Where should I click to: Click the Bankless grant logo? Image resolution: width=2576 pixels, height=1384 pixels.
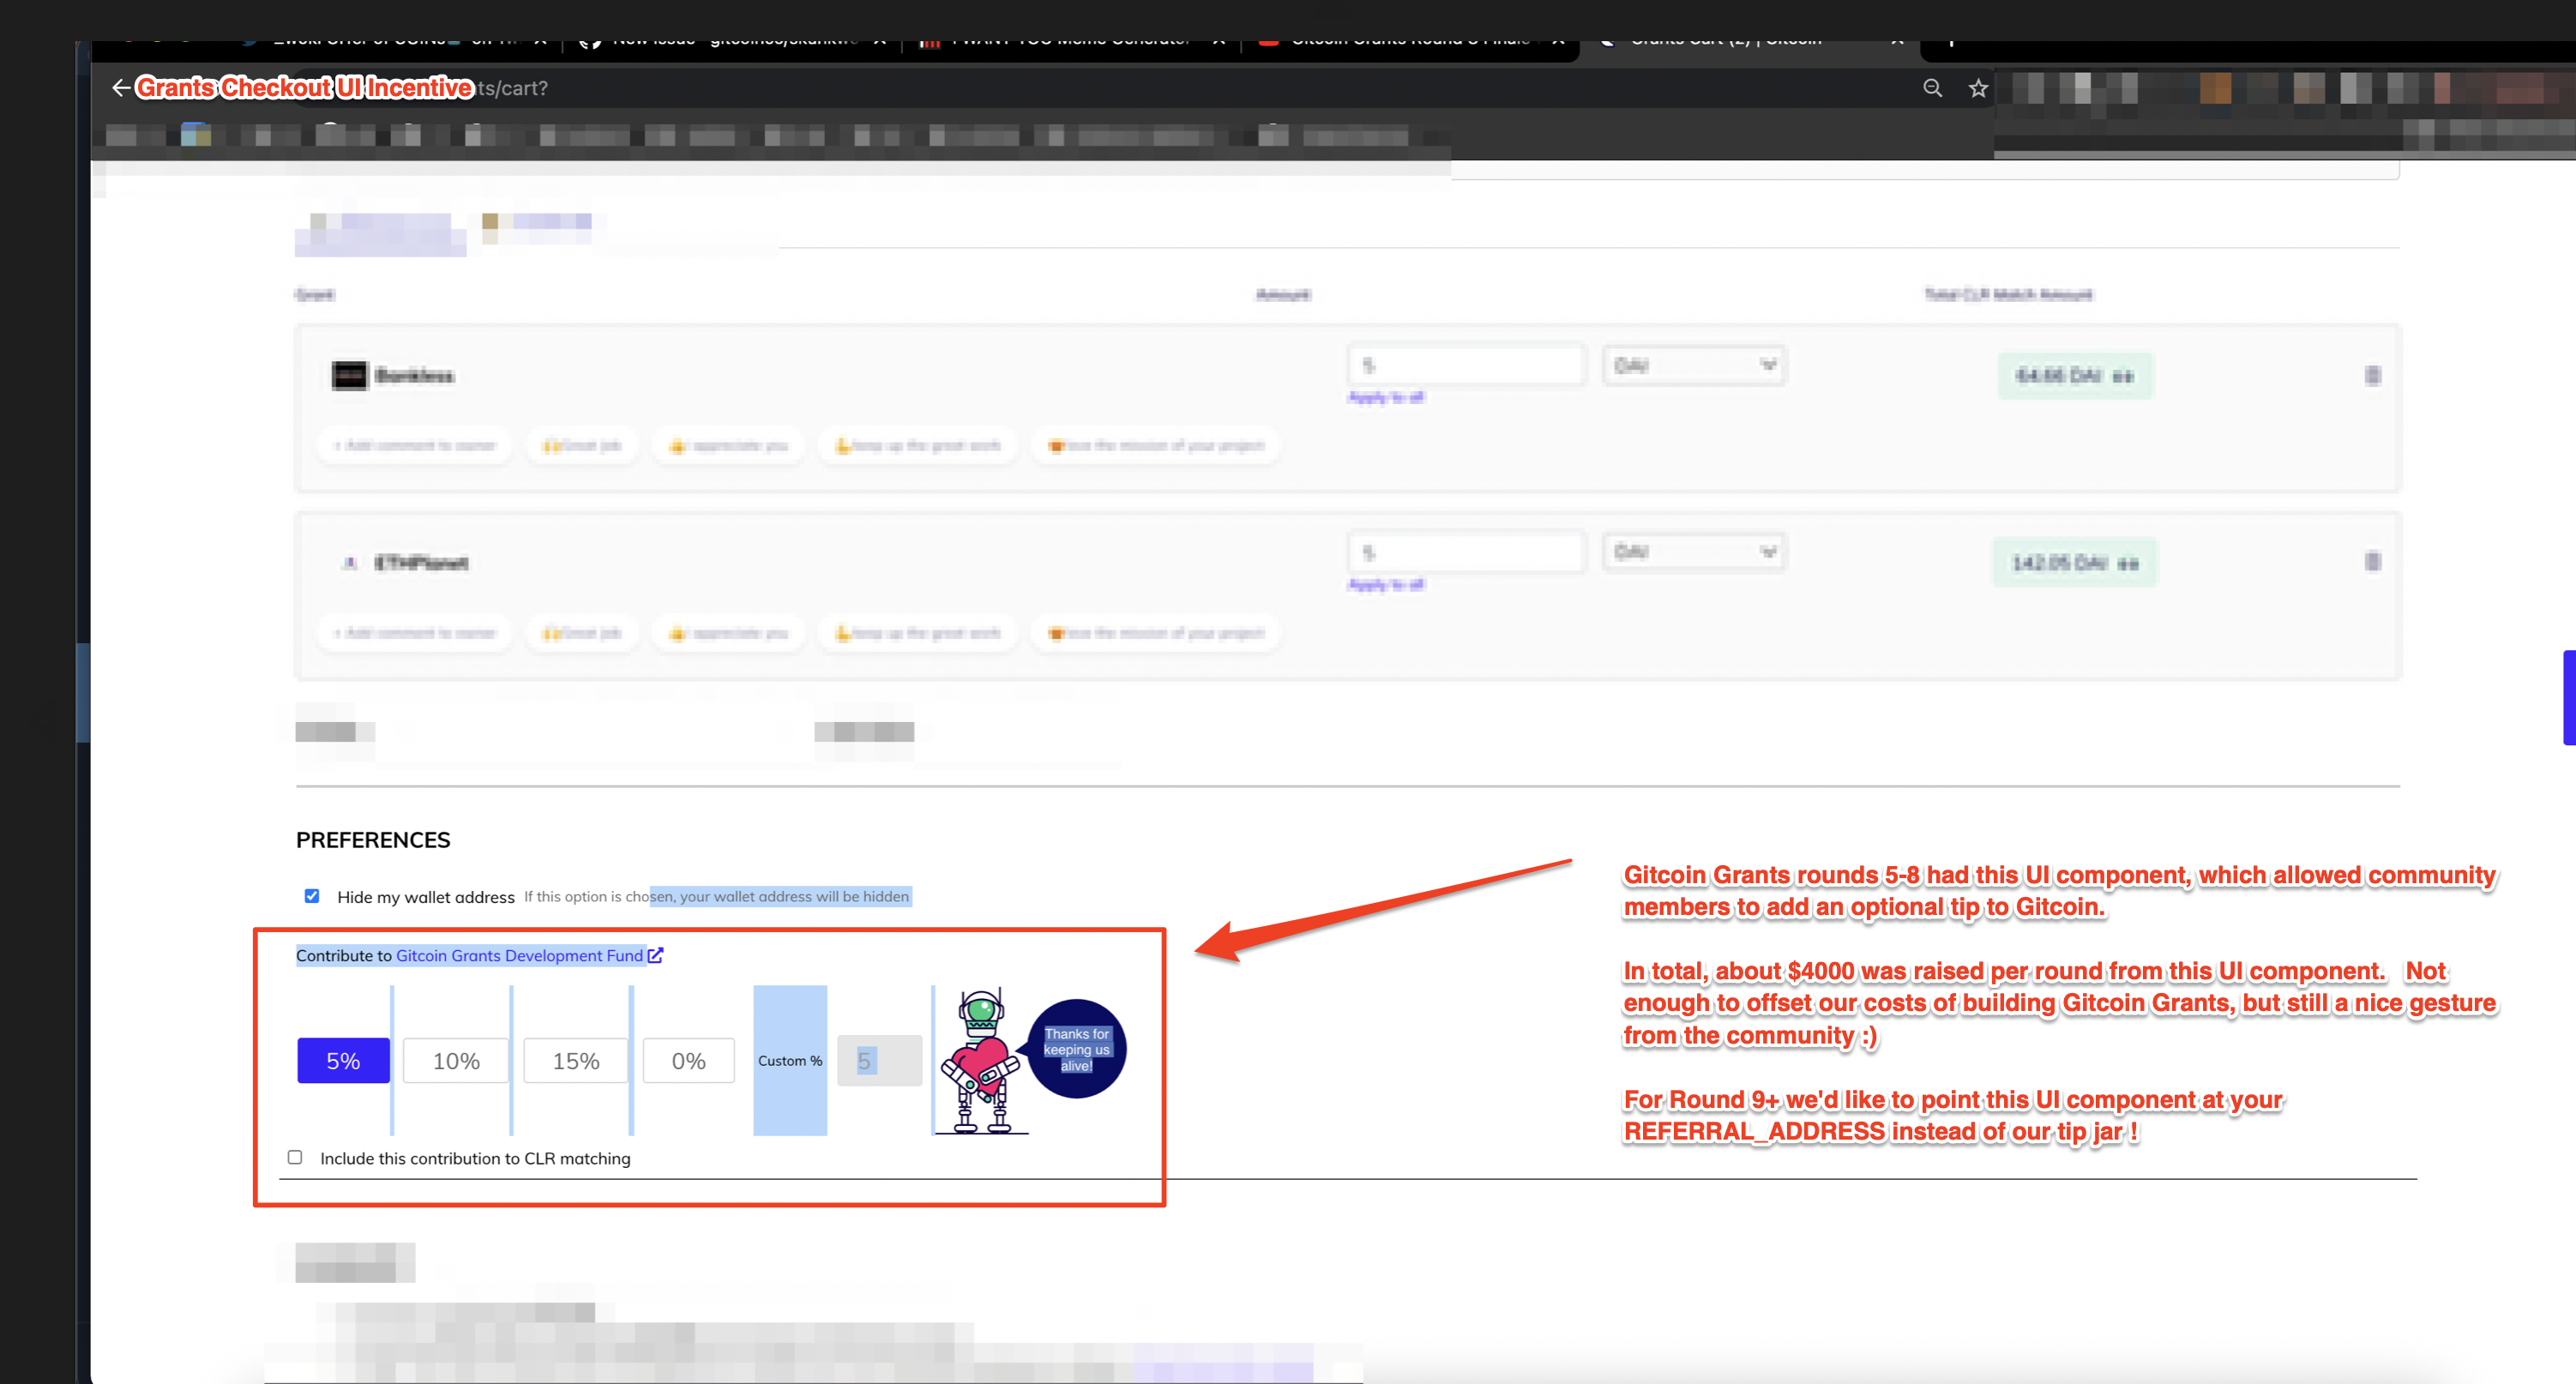point(349,375)
